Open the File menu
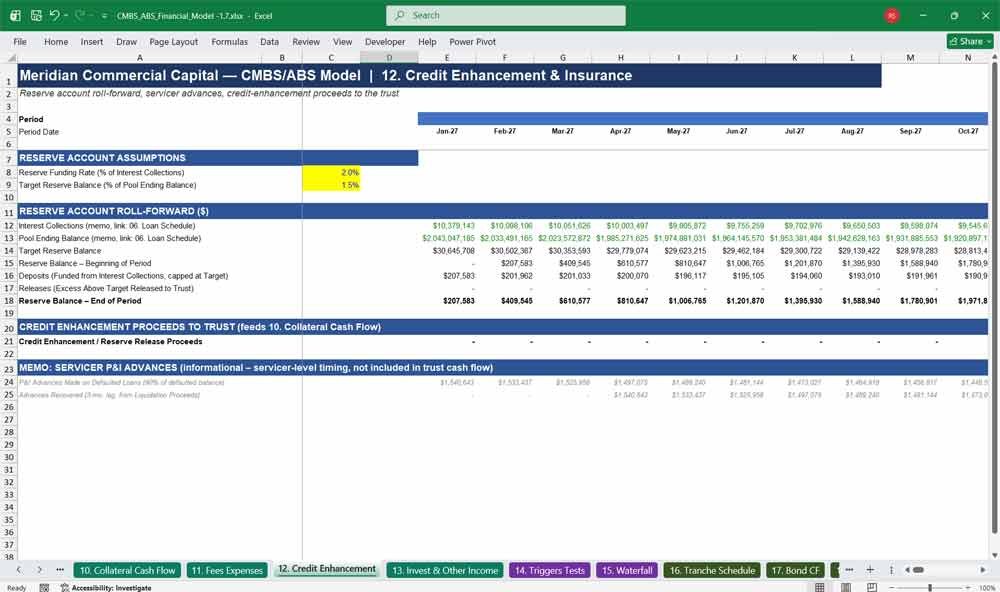 pyautogui.click(x=20, y=41)
